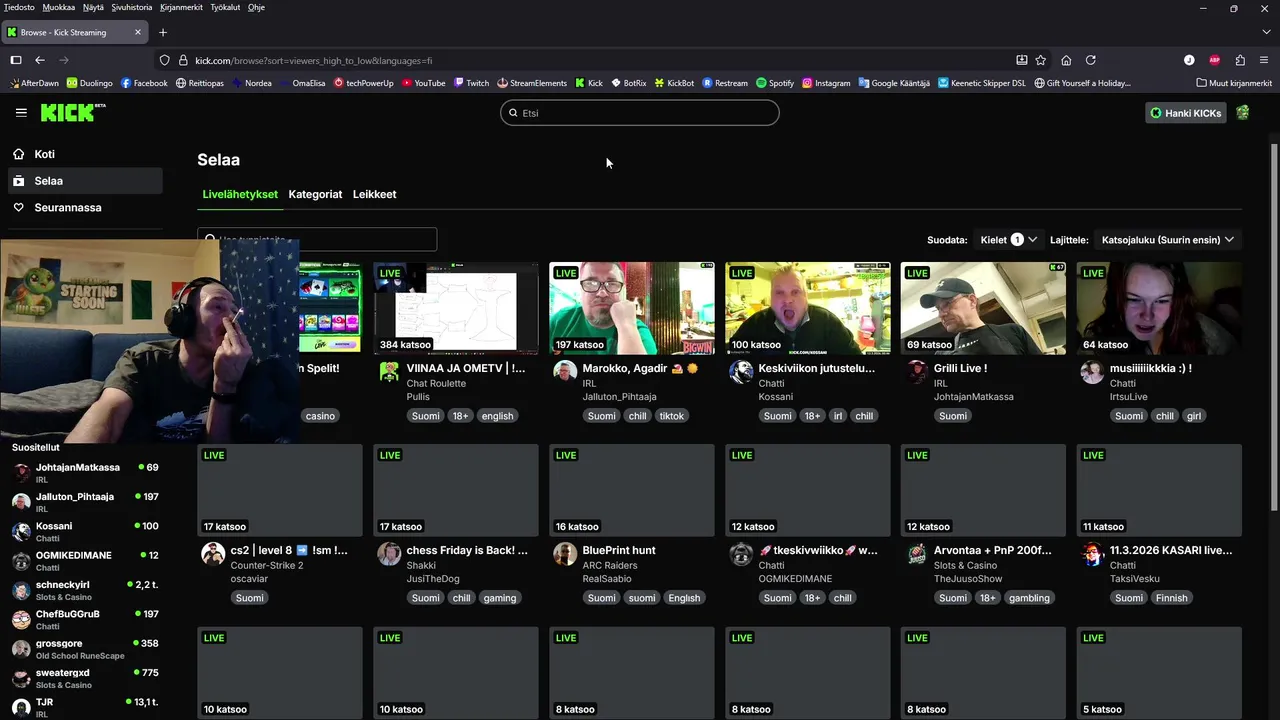Viewport: 1280px width, 720px height.
Task: Open the browser application menu icon
Action: point(1264,60)
